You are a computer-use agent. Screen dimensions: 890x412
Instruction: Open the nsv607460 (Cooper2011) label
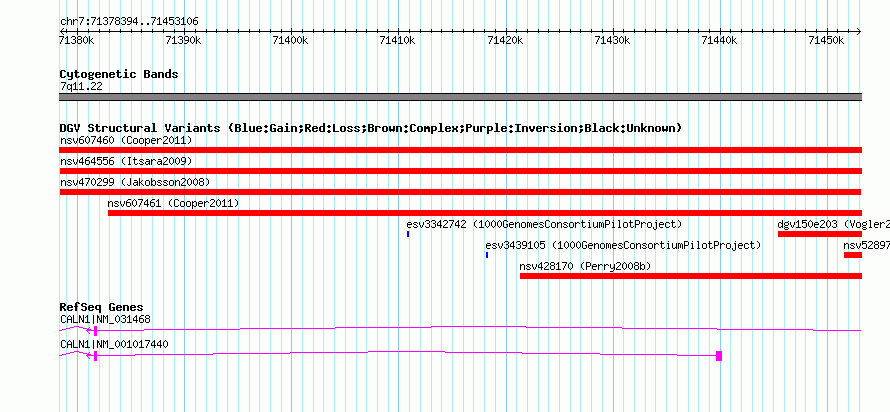126,140
